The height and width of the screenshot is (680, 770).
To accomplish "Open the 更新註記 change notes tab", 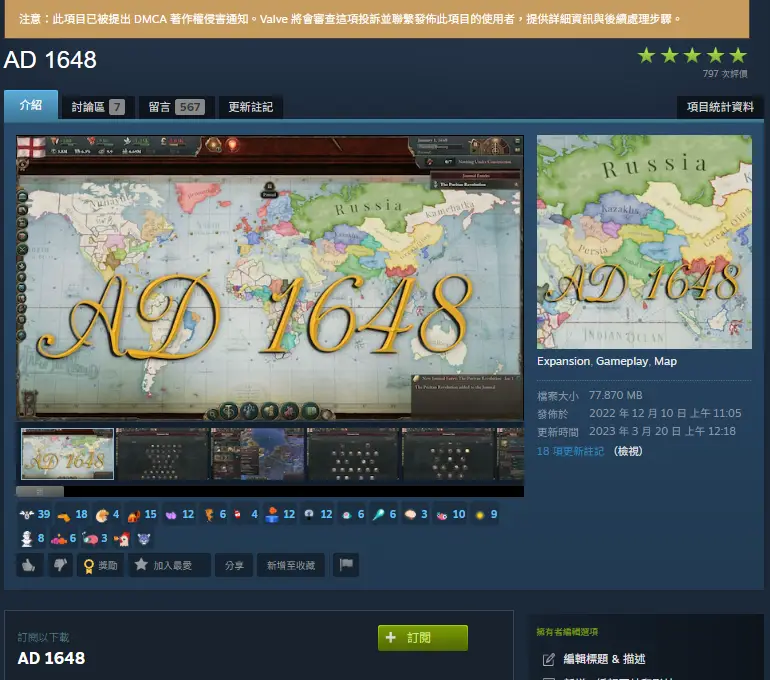I will (x=250, y=107).
